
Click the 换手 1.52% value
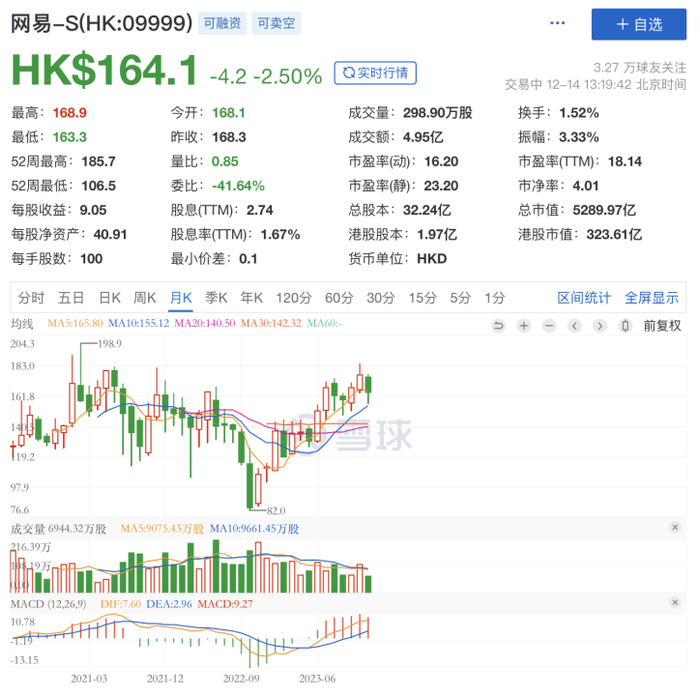(579, 113)
